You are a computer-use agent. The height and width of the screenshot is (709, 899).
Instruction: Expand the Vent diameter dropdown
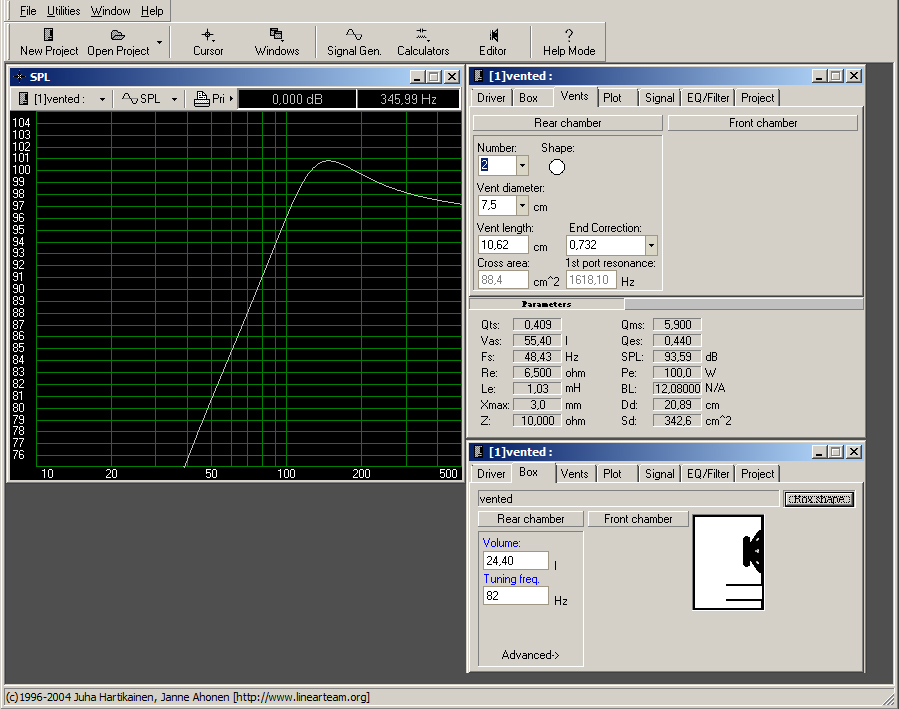click(x=522, y=205)
